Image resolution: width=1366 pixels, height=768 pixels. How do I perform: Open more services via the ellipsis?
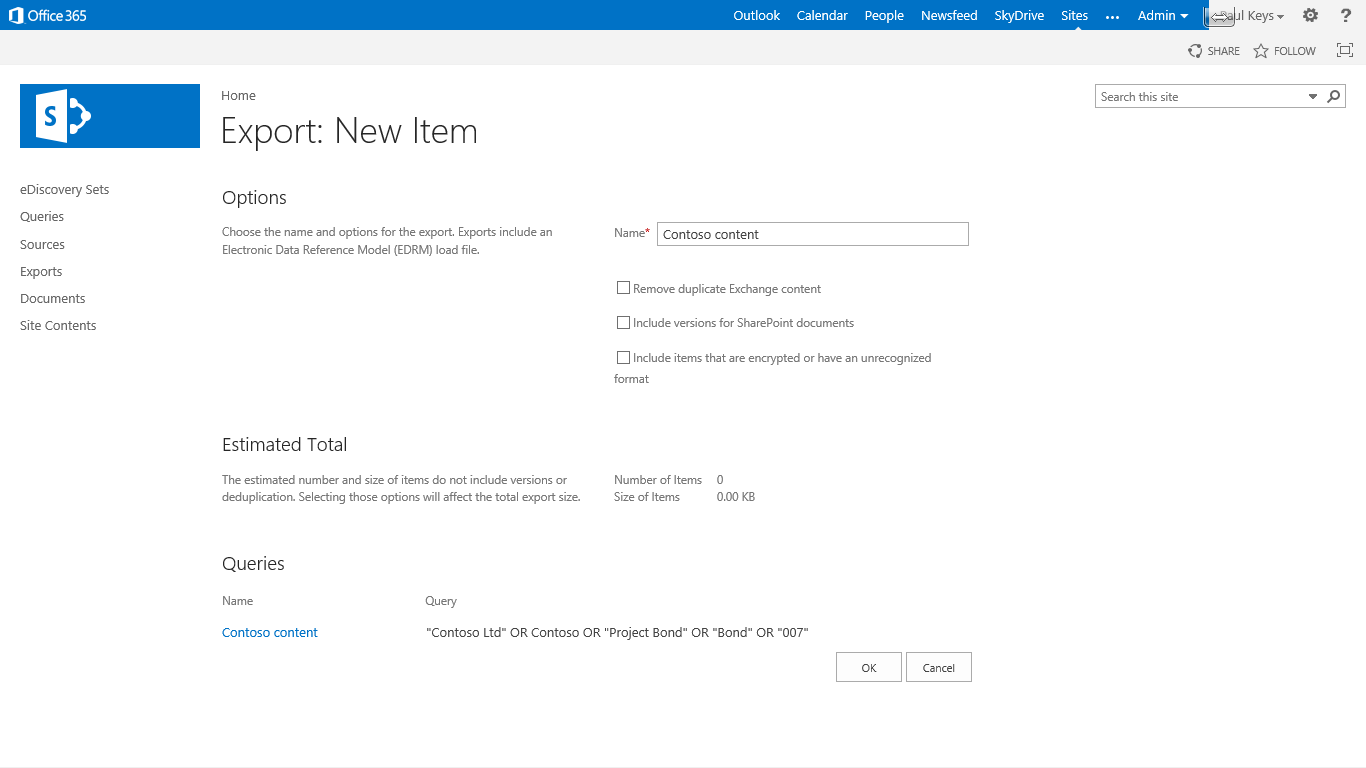coord(1112,15)
